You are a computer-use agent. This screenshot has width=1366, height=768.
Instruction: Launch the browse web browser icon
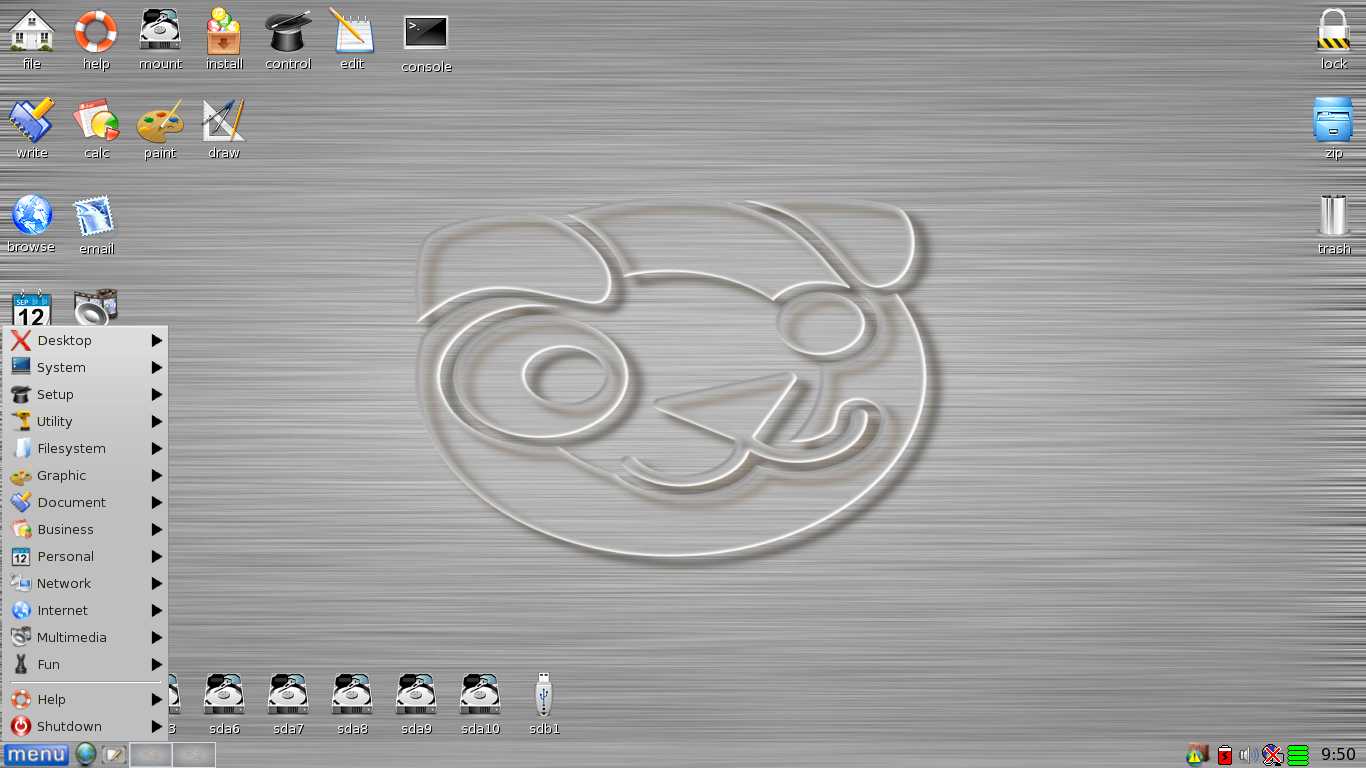click(x=32, y=215)
